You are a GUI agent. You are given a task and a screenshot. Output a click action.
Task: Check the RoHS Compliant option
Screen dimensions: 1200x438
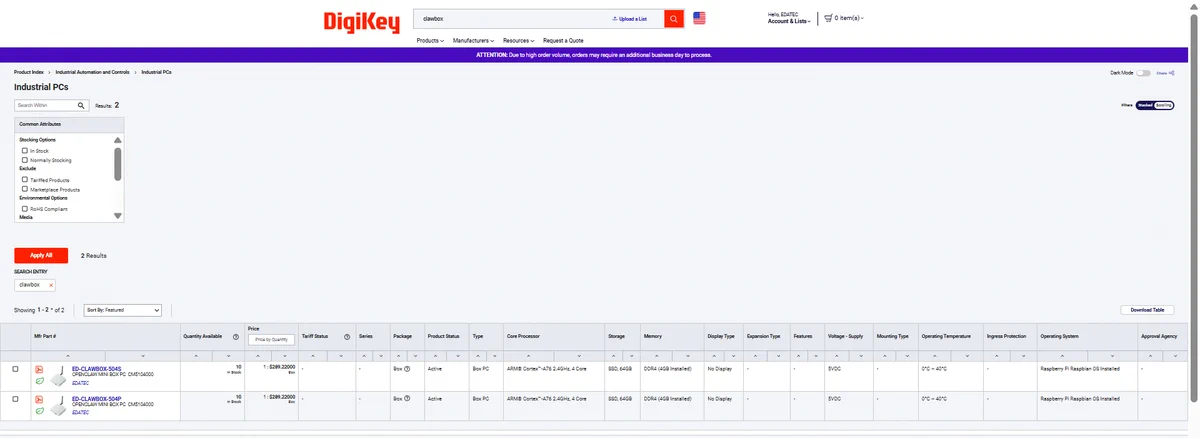25,208
